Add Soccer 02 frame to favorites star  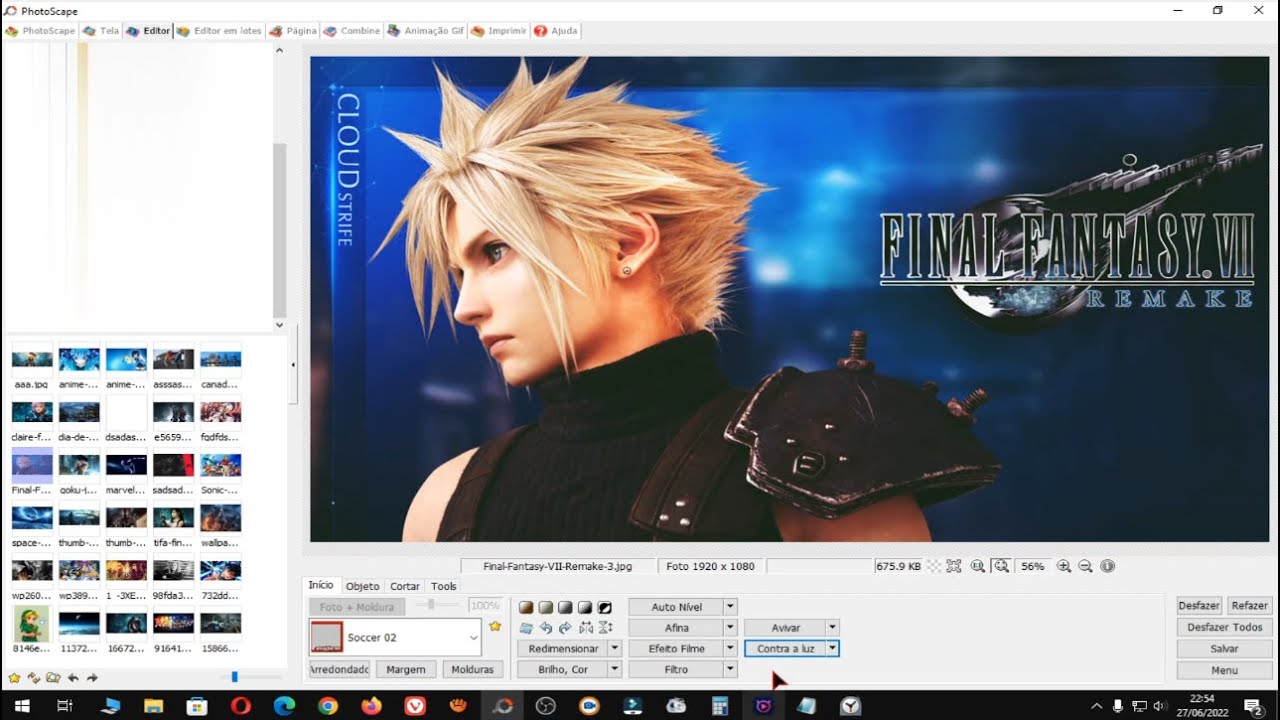point(495,626)
